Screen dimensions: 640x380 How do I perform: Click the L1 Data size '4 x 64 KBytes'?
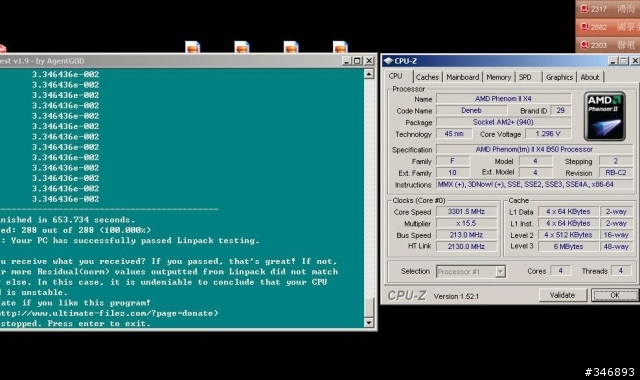568,212
